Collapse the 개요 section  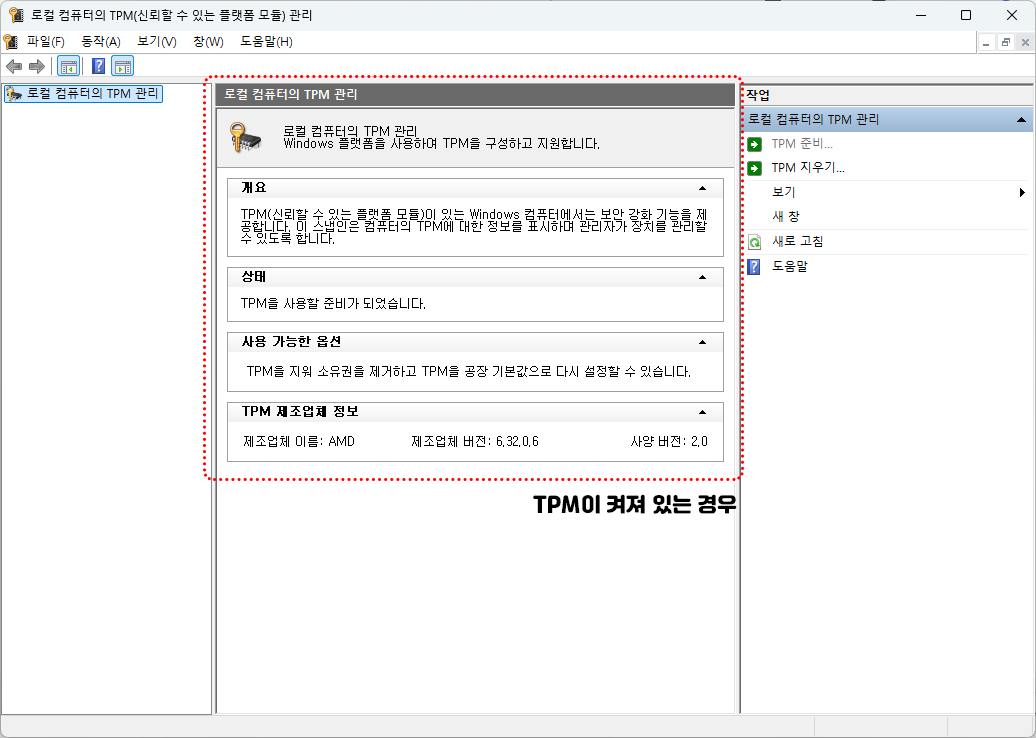702,188
